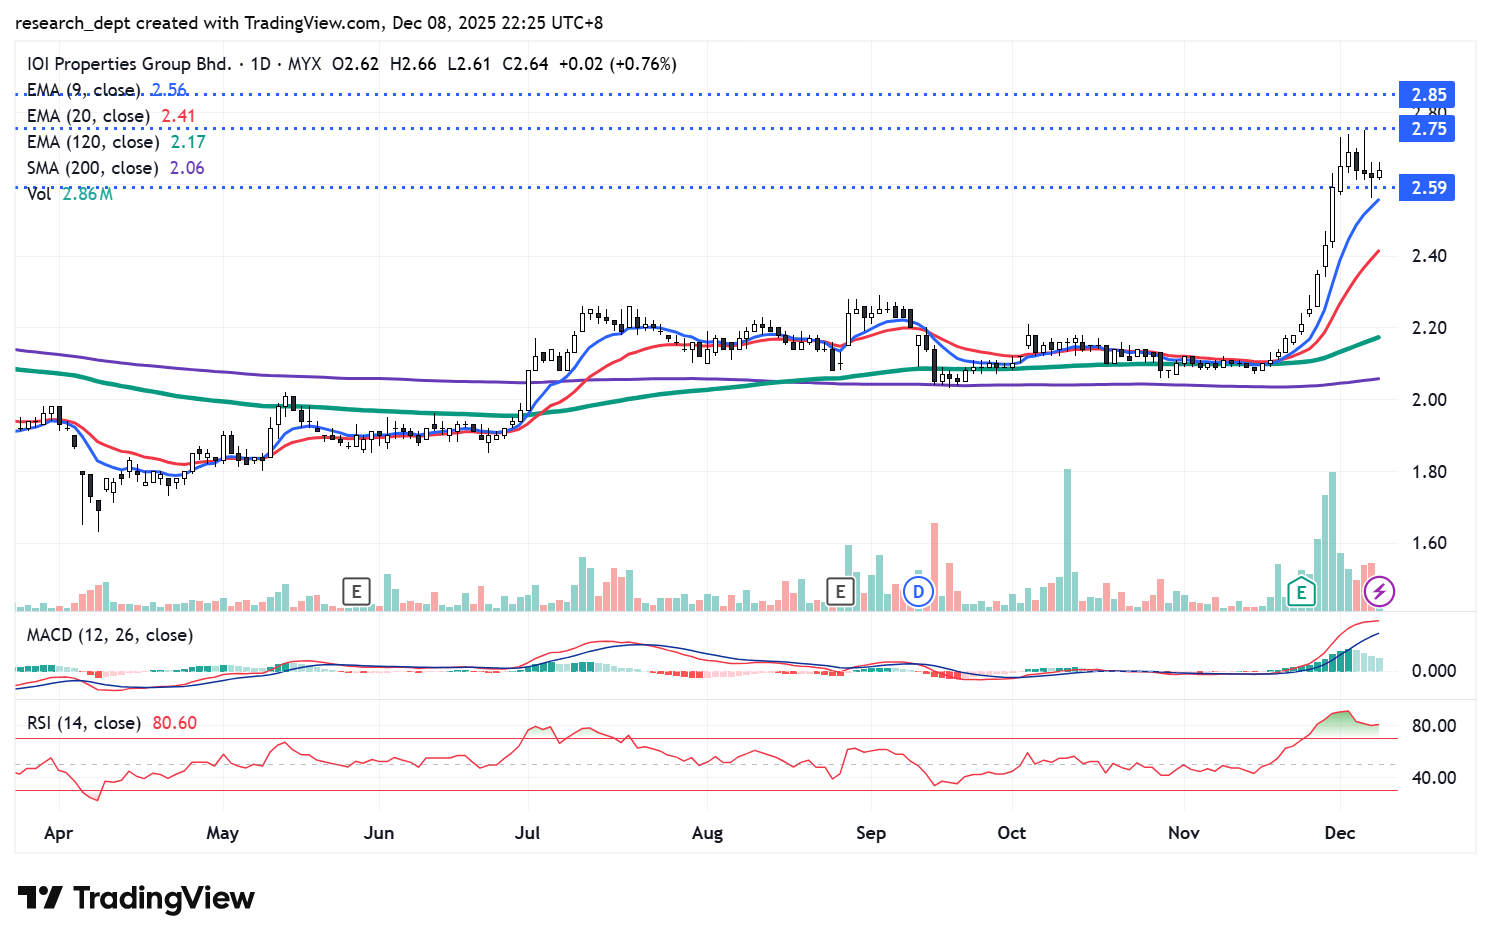This screenshot has width=1491, height=943.
Task: Click the Sep label on the time axis
Action: coord(870,833)
